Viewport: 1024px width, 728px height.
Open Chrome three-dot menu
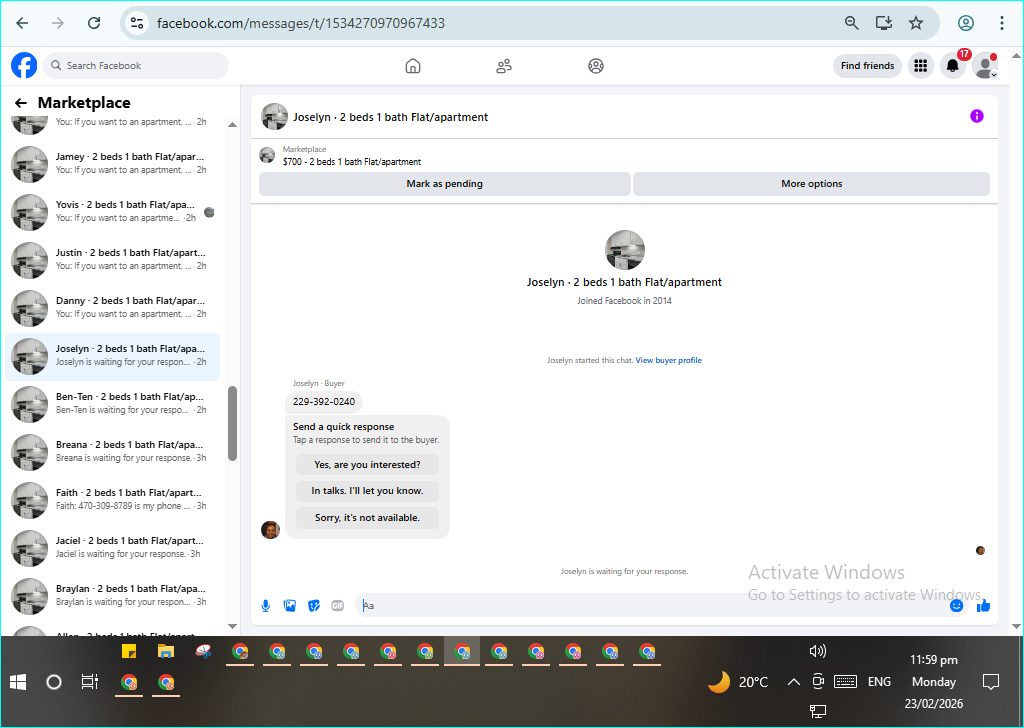pyautogui.click(x=1002, y=24)
